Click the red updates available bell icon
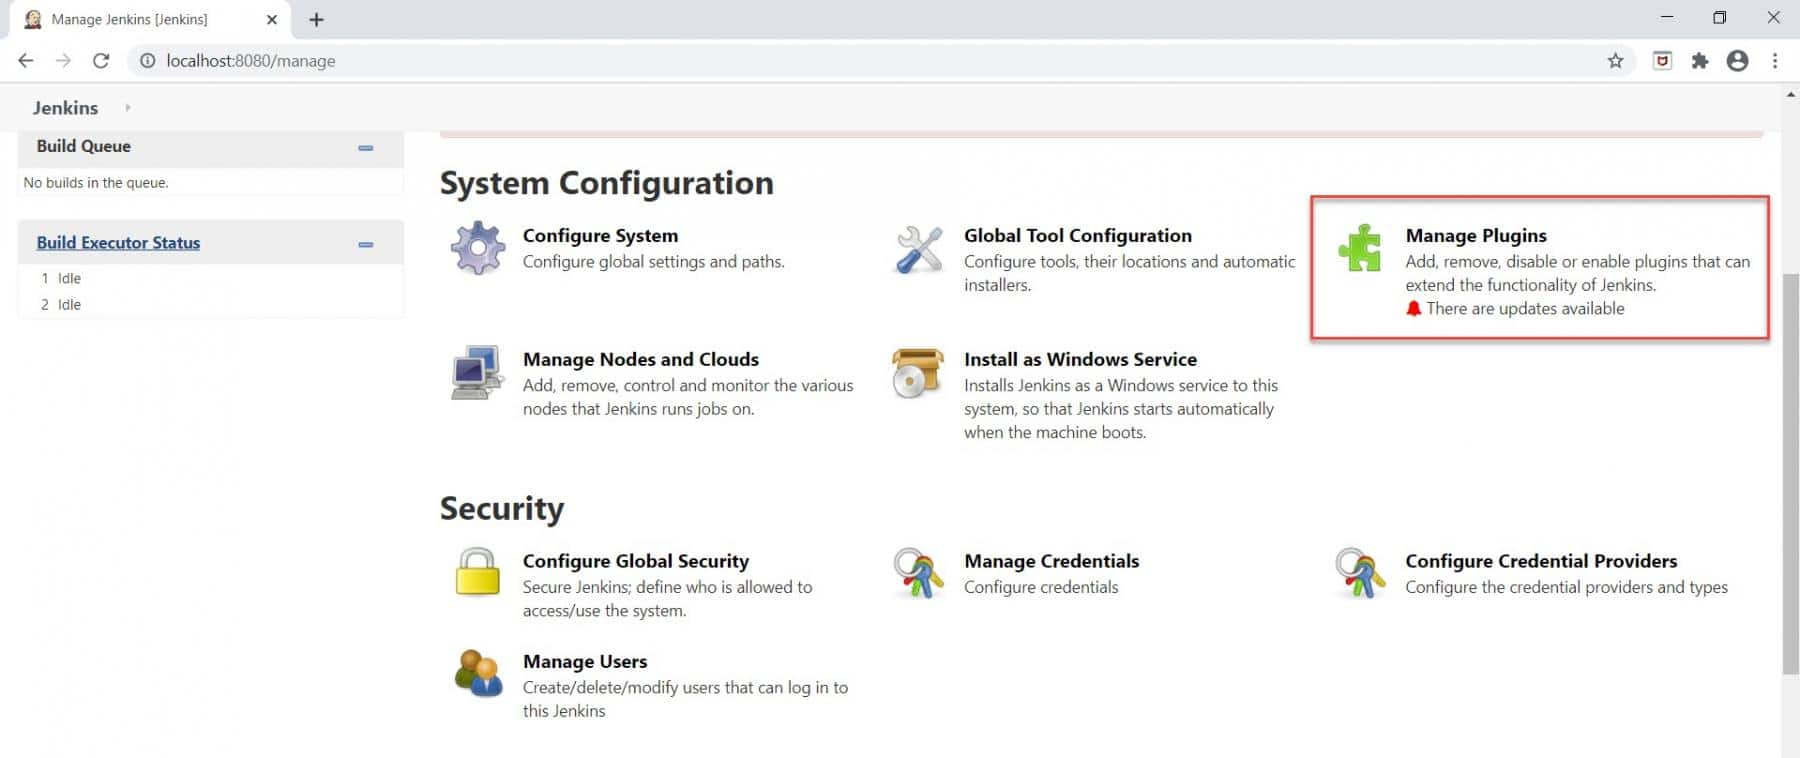 [x=1413, y=309]
